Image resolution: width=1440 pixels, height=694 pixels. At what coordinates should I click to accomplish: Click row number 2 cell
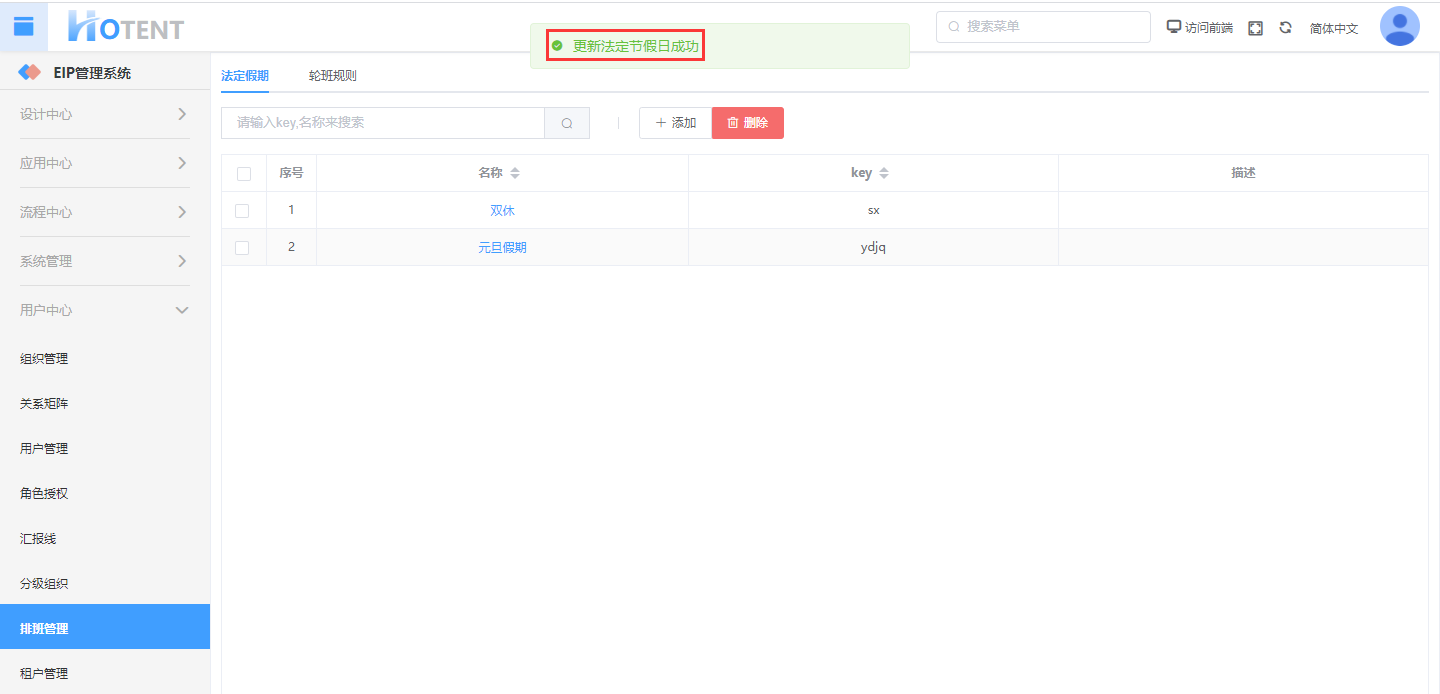pyautogui.click(x=291, y=247)
